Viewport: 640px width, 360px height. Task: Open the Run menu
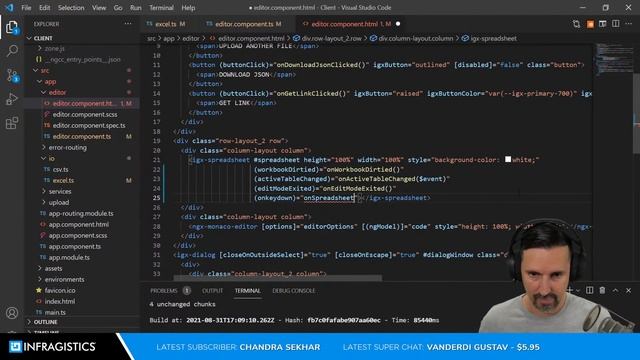pos(136,7)
